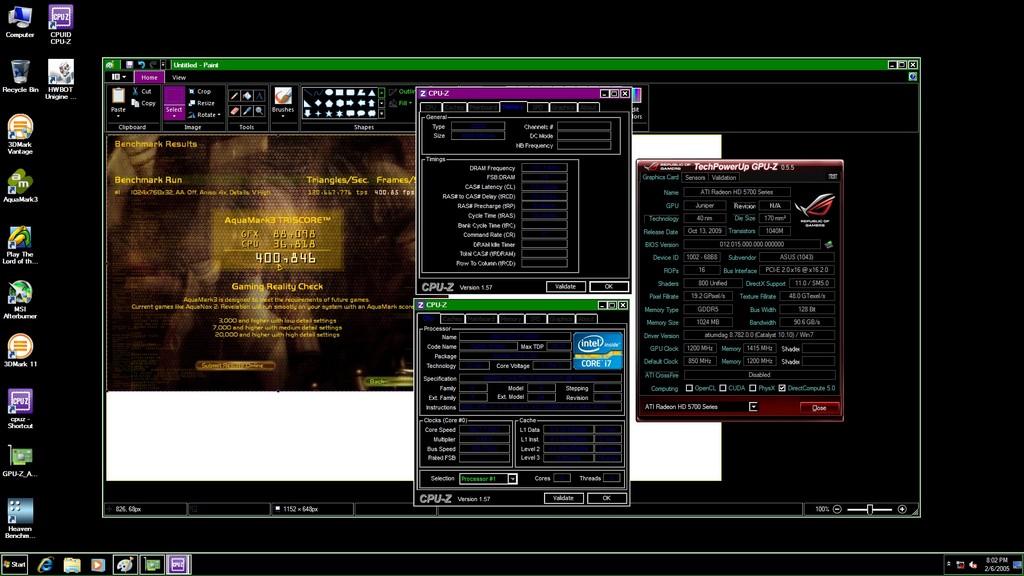Click Windows Explorer folder taskbar icon
1024x576 pixels.
72,564
